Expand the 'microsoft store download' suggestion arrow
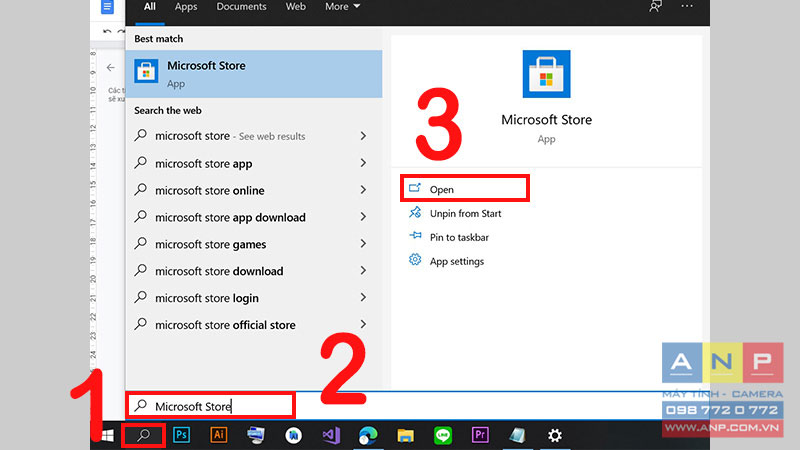The height and width of the screenshot is (450, 800). click(363, 270)
